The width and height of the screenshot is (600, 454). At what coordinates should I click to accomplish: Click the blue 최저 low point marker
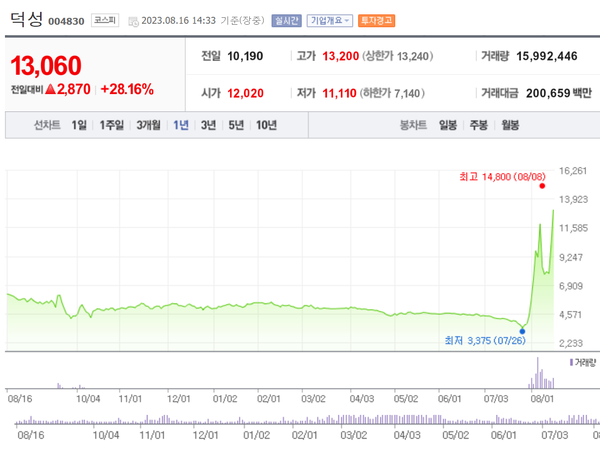tap(522, 330)
